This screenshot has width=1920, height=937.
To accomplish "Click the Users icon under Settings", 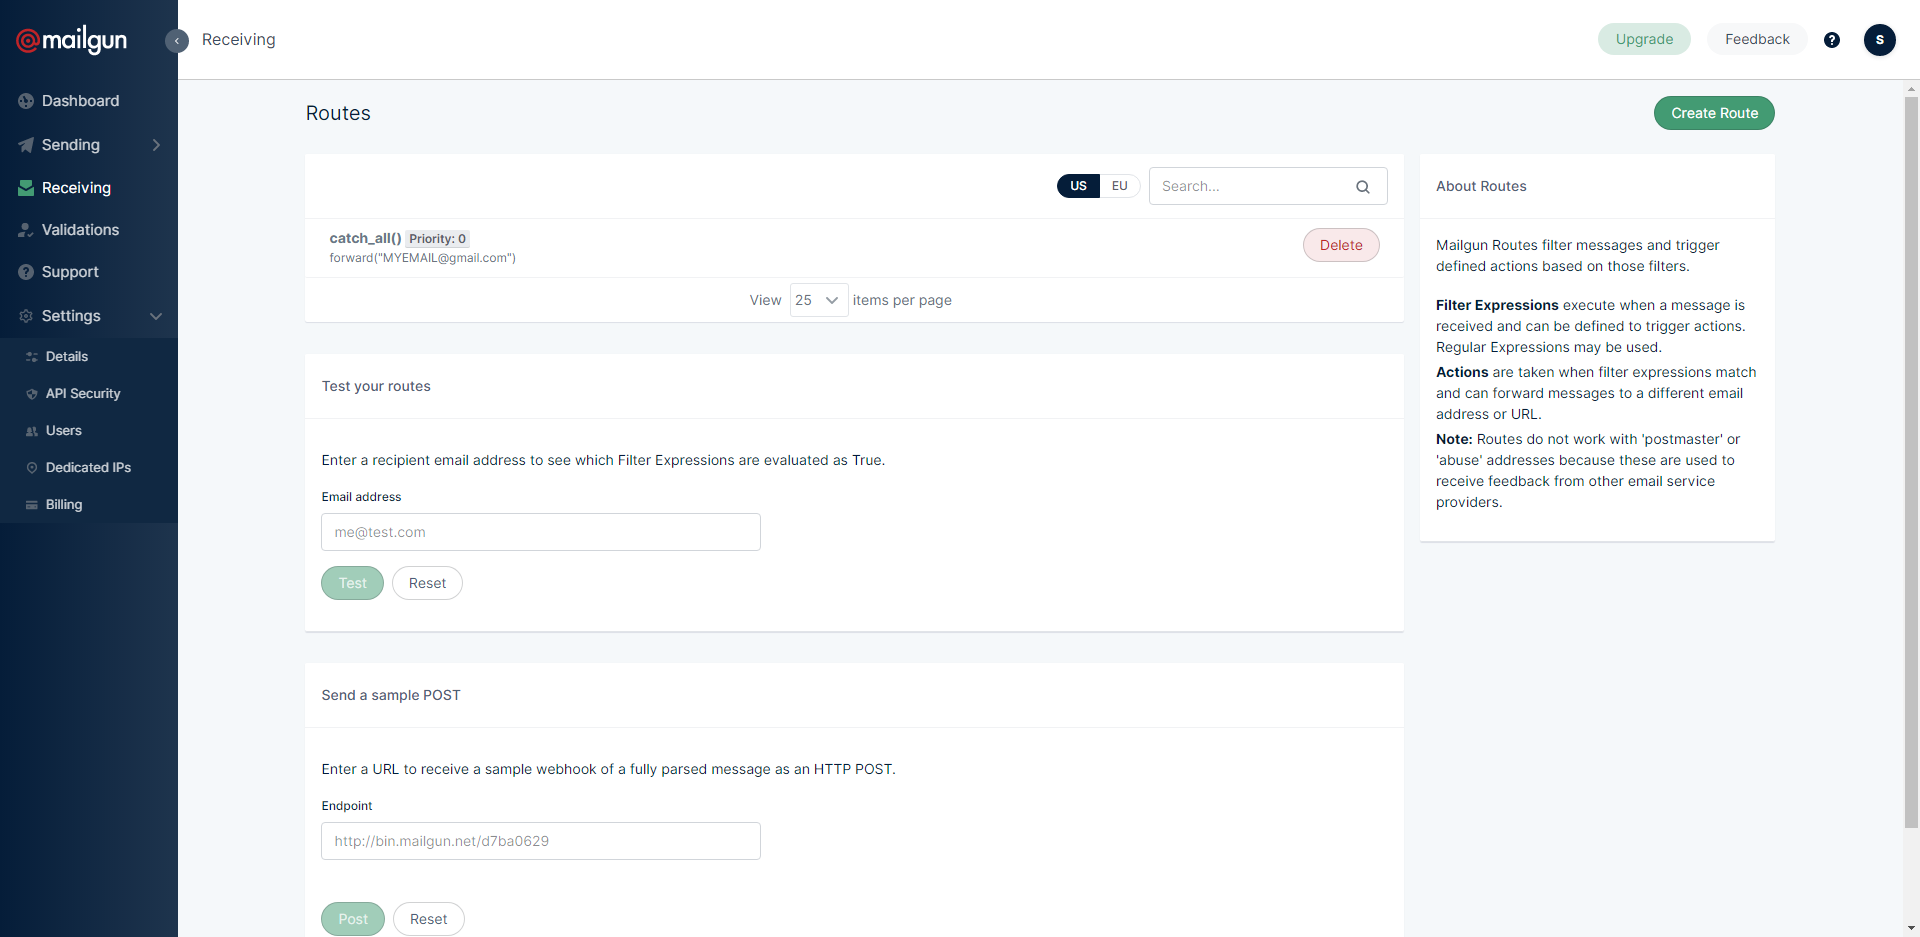I will click(x=32, y=431).
